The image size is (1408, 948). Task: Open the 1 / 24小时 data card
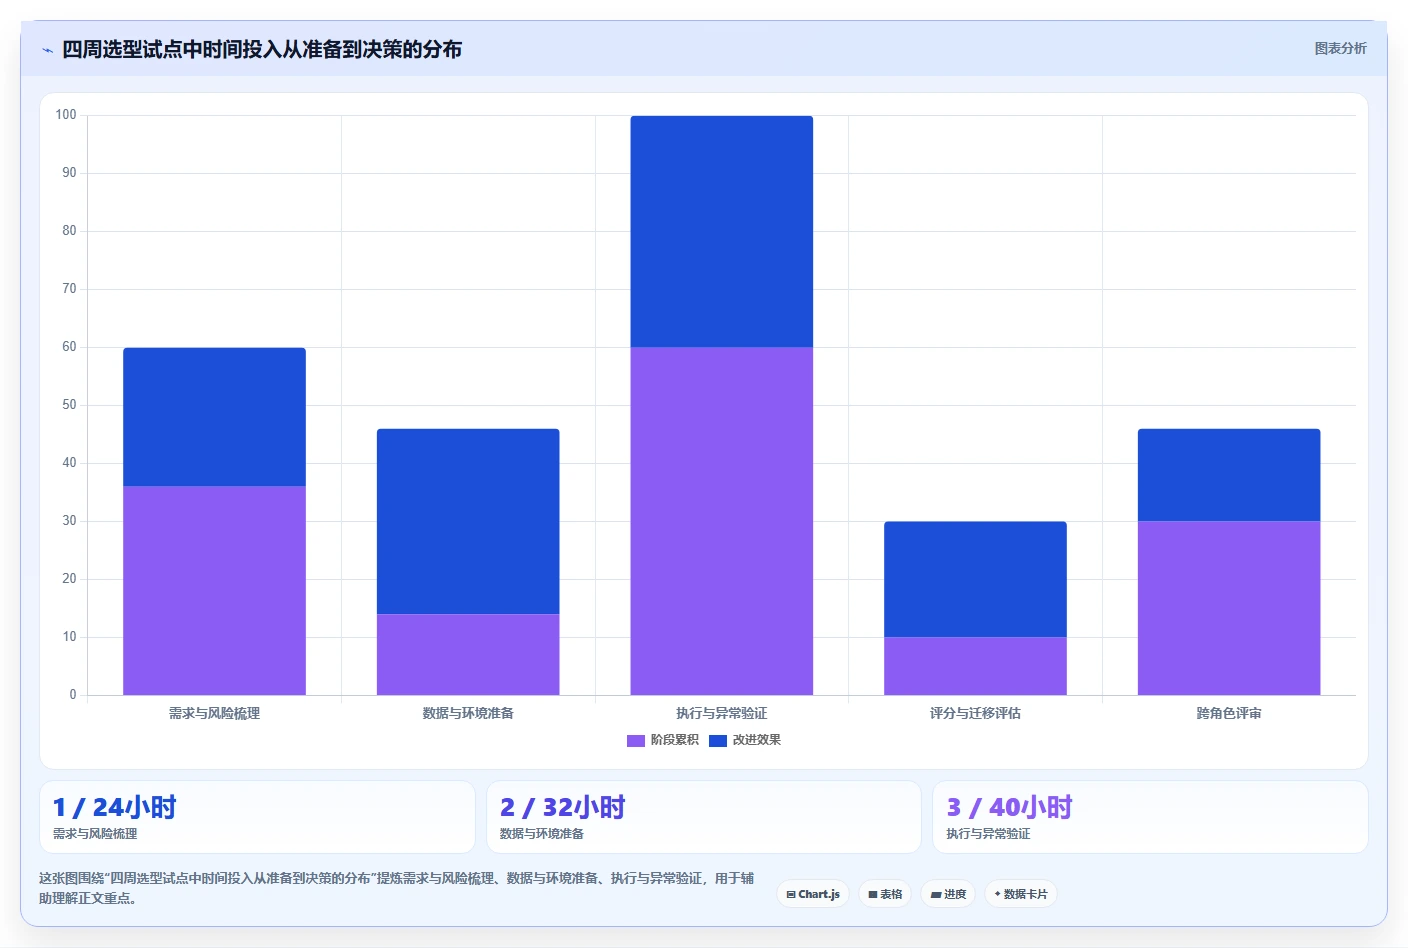(257, 817)
